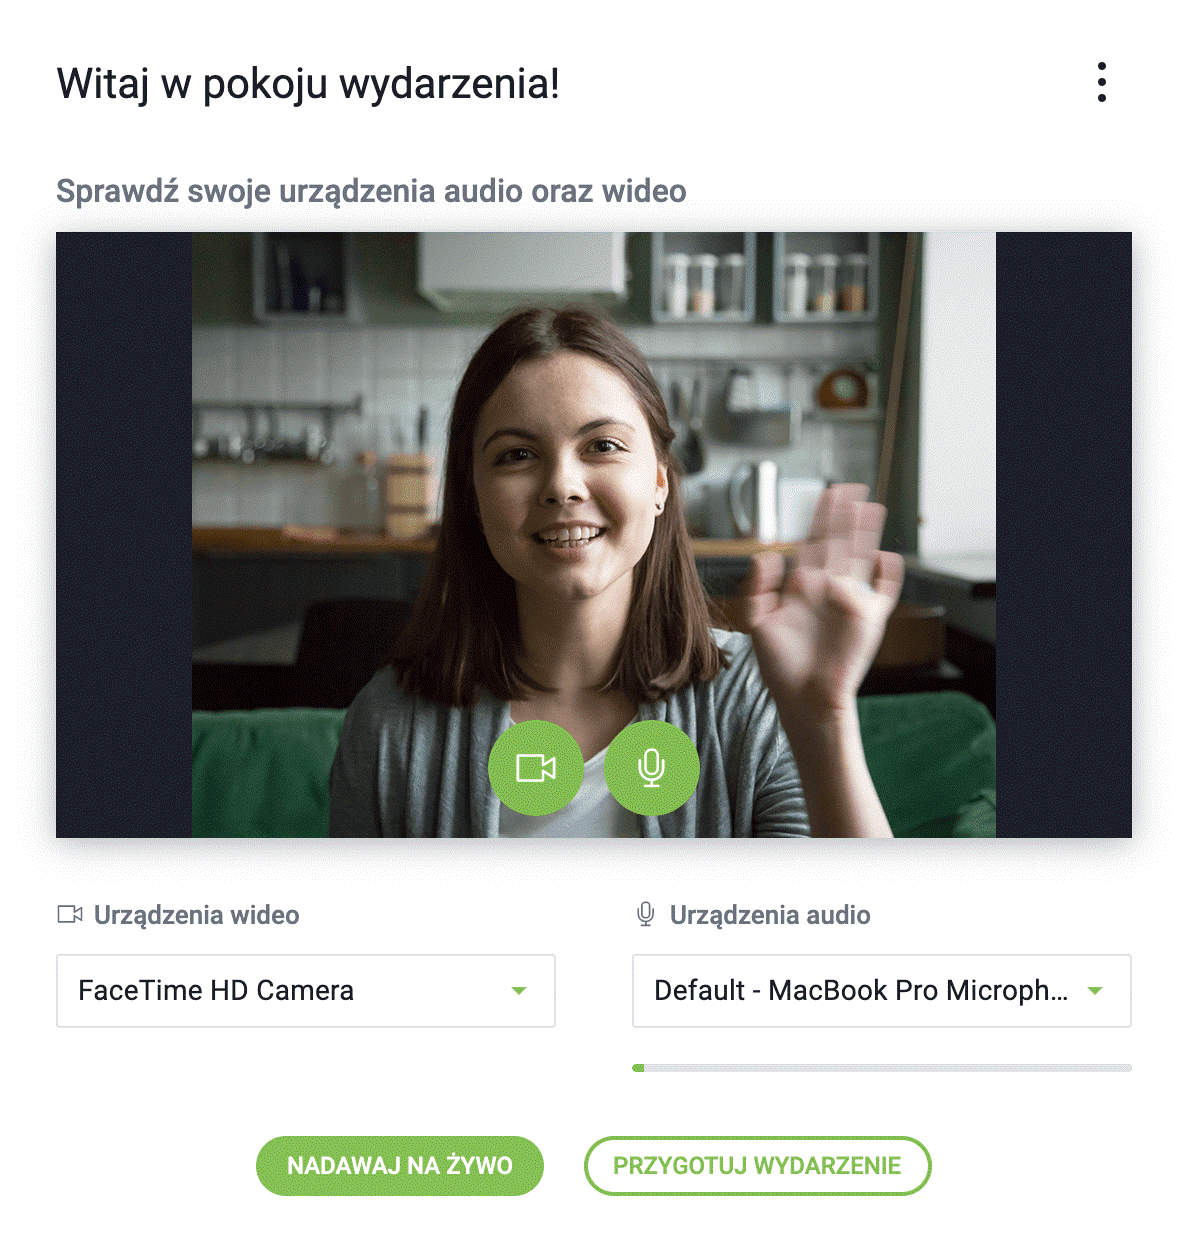Click the dark left bar of the video preview
This screenshot has height=1242, width=1184.
click(123, 535)
